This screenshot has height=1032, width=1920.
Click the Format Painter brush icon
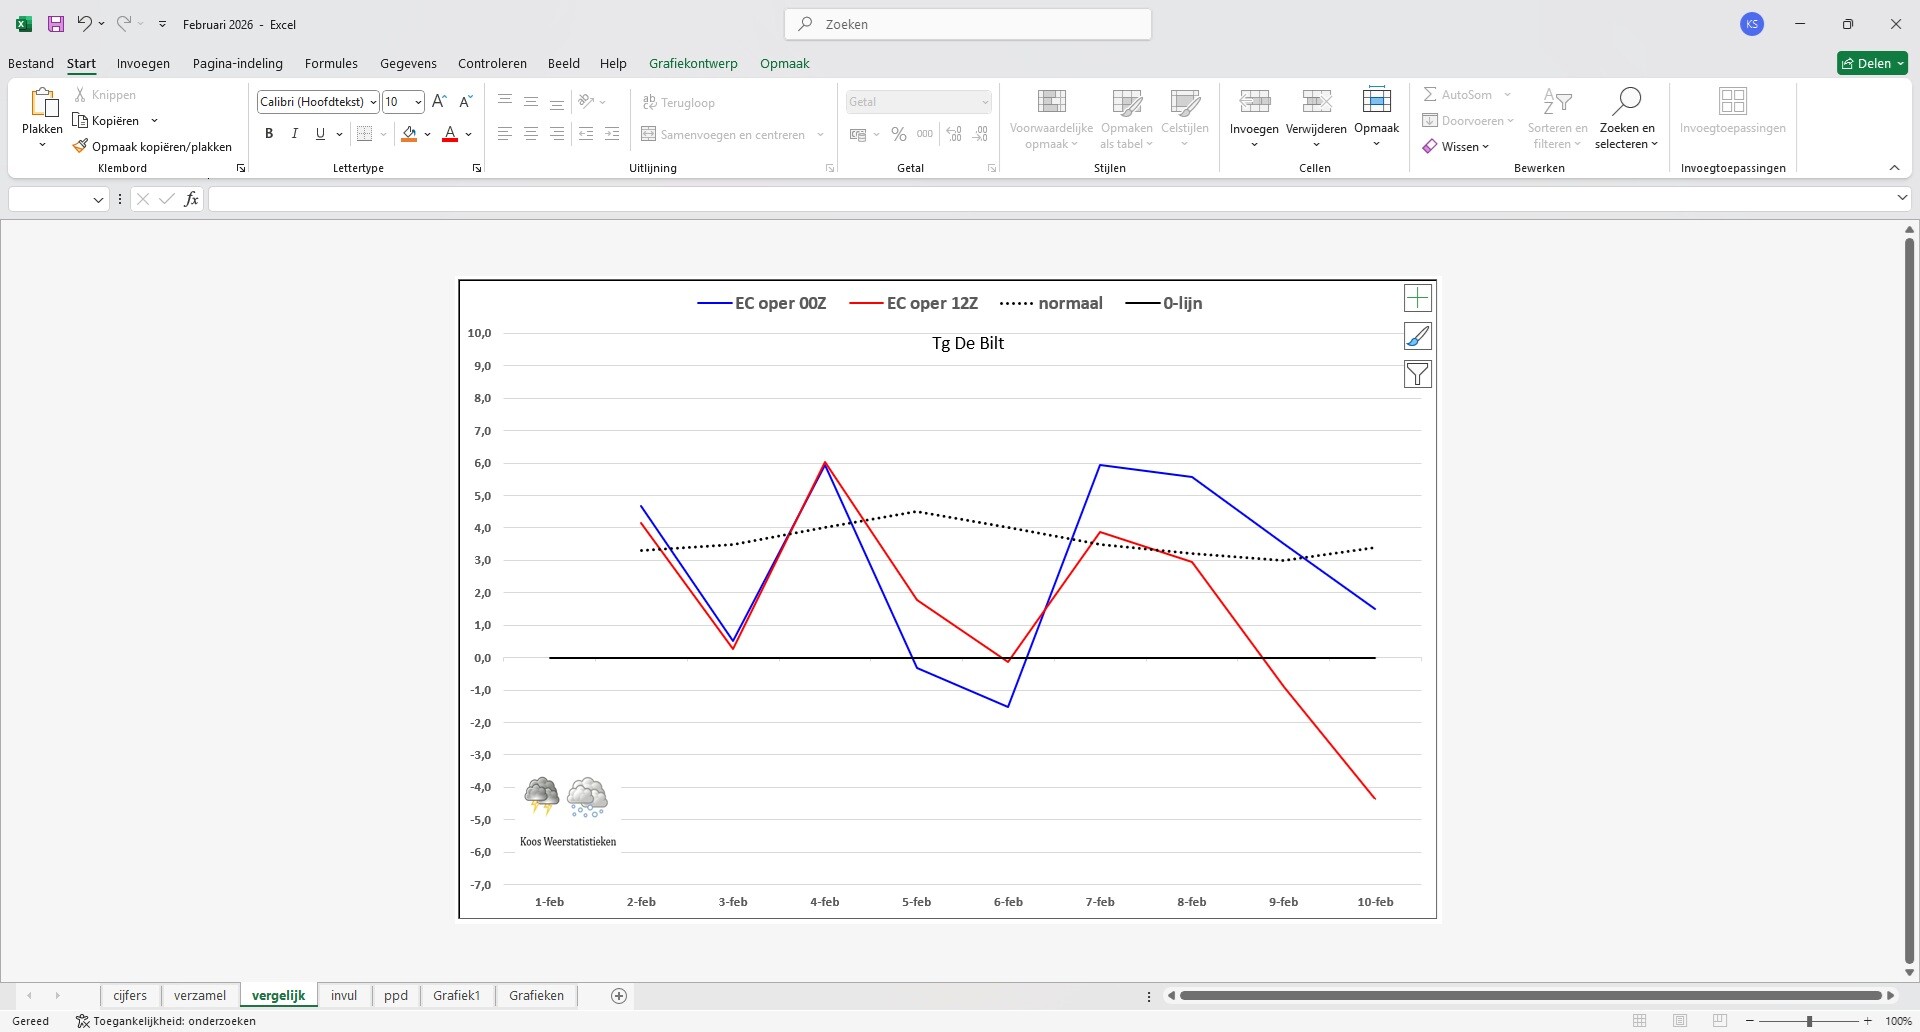[x=80, y=147]
